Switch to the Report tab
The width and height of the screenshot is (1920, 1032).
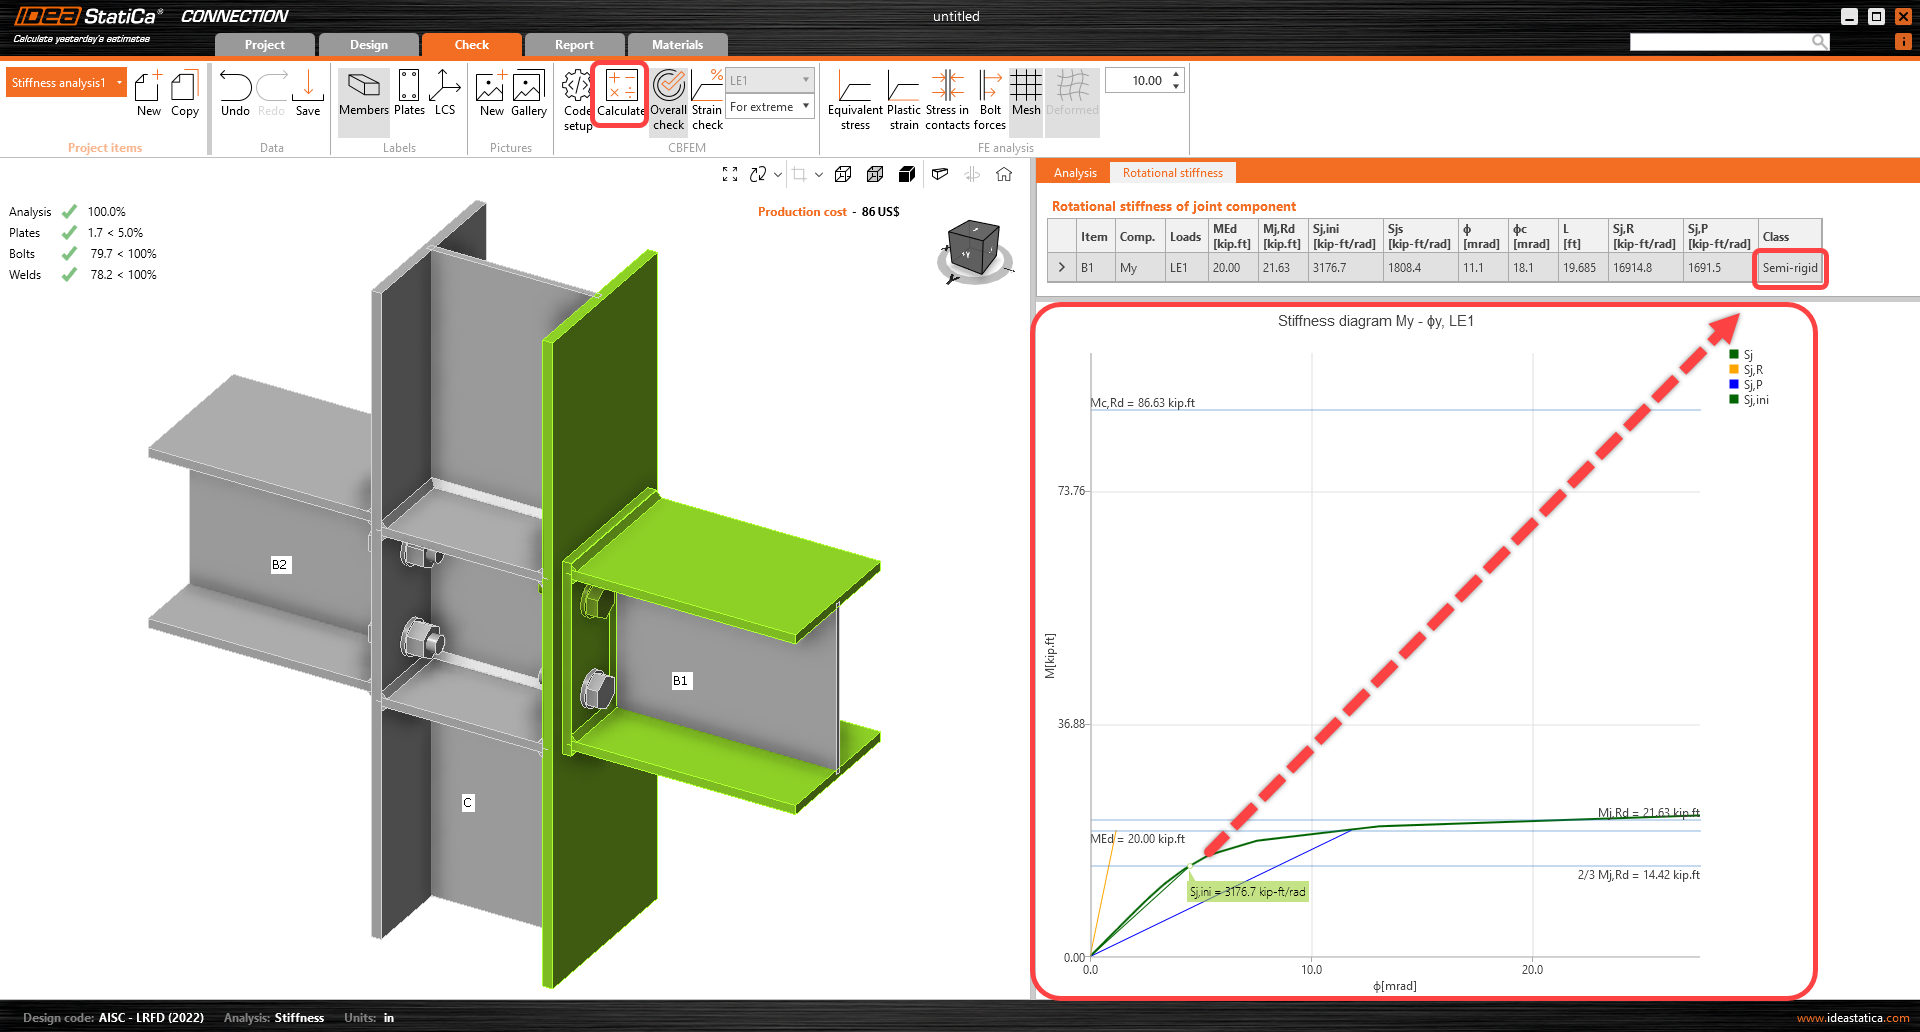pos(574,45)
